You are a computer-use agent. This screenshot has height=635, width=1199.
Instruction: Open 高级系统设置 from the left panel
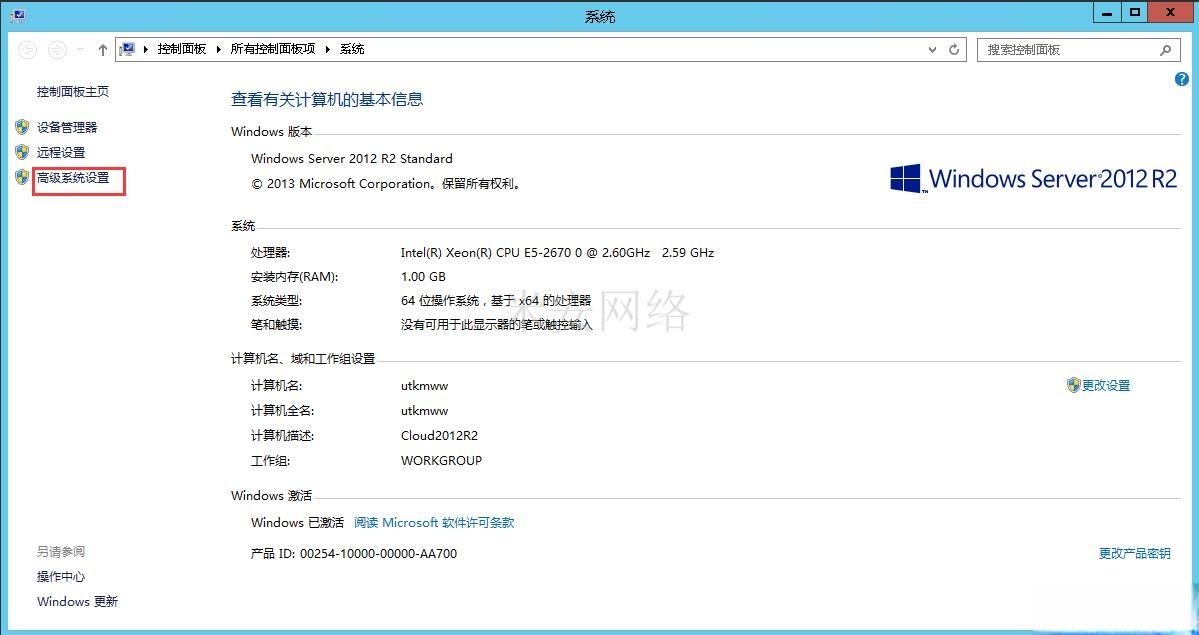(x=73, y=178)
